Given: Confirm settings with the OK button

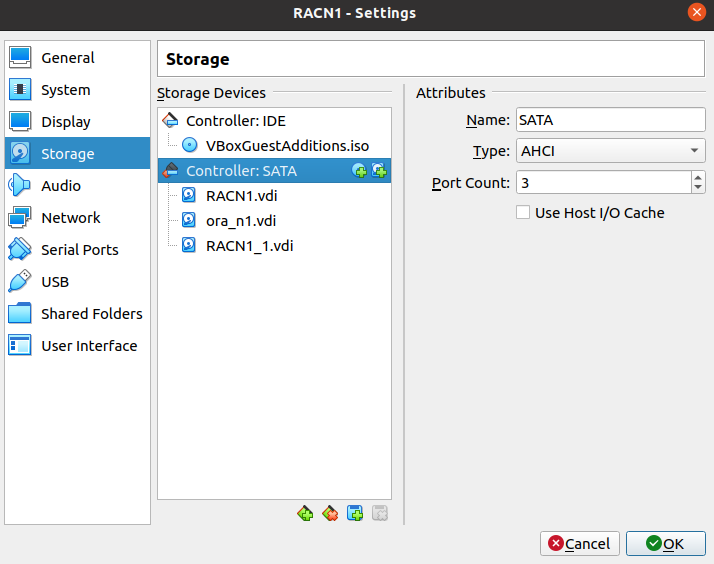Looking at the screenshot, I should (666, 544).
